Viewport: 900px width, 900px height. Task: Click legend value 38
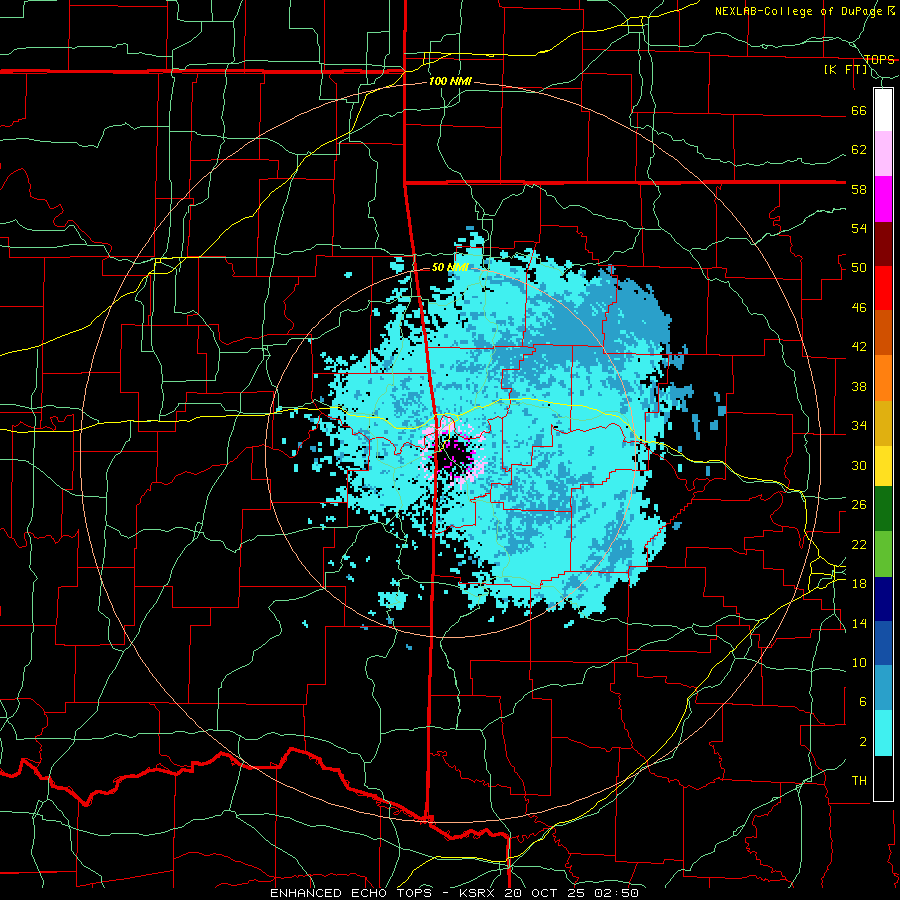[859, 386]
